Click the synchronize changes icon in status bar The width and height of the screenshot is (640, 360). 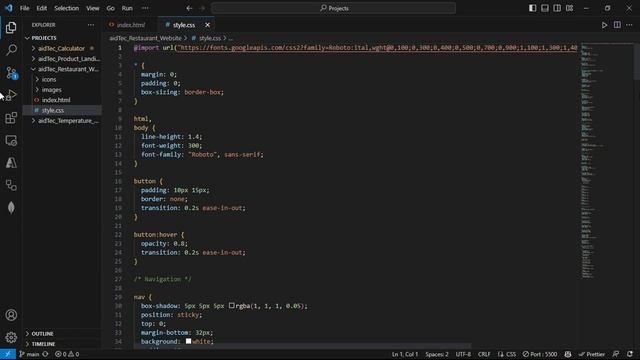[45, 354]
